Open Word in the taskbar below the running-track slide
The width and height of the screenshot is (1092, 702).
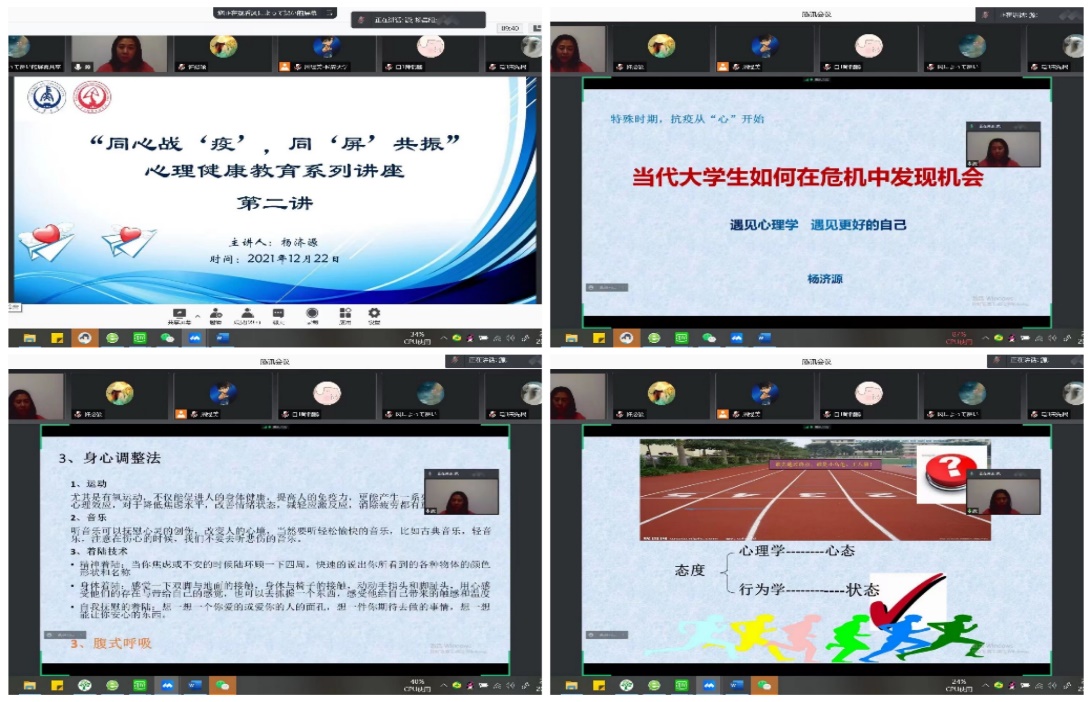737,686
